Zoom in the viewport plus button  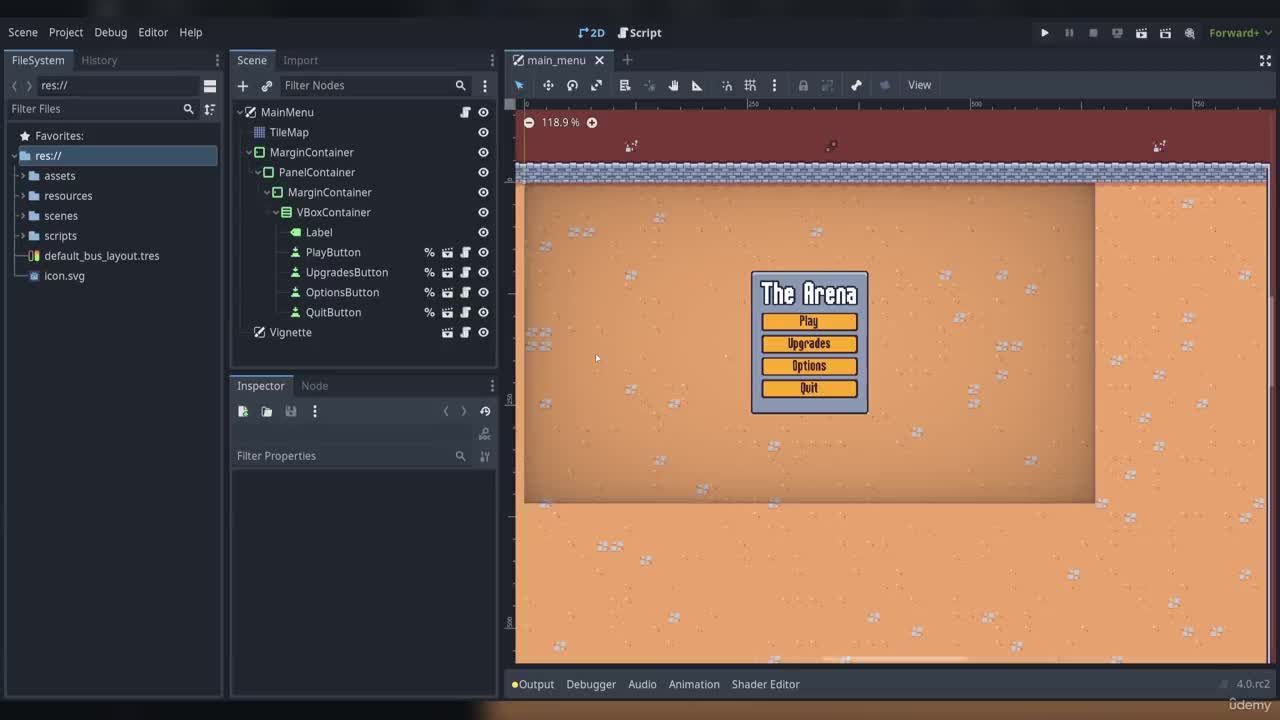point(592,123)
